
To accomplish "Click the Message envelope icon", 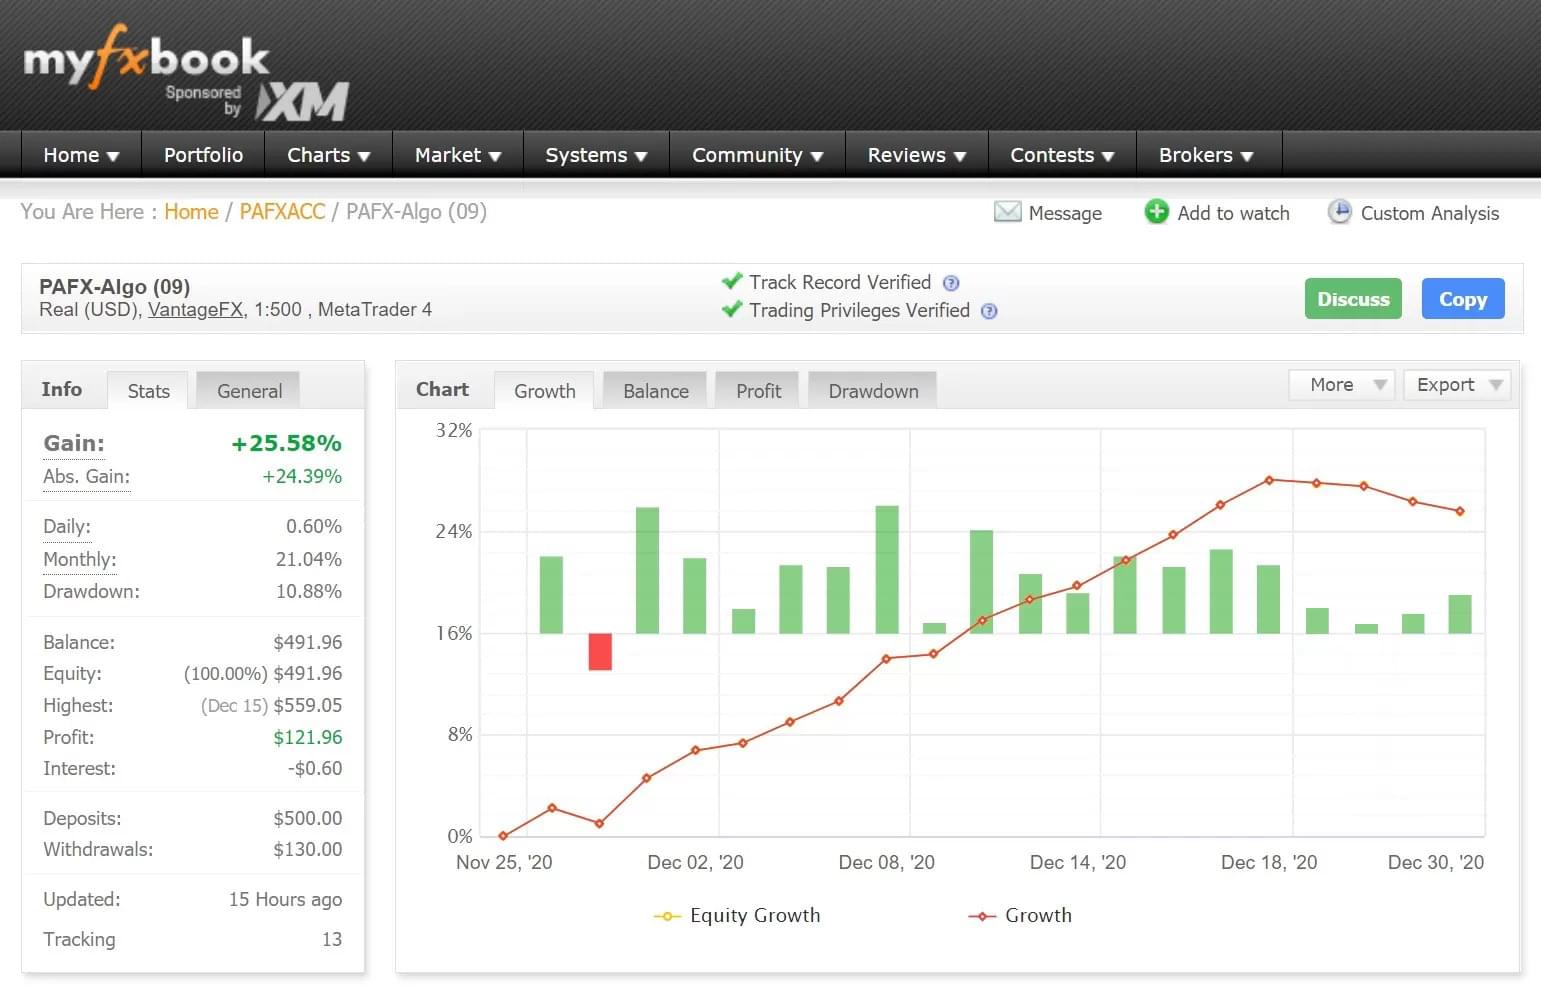I will [1007, 212].
